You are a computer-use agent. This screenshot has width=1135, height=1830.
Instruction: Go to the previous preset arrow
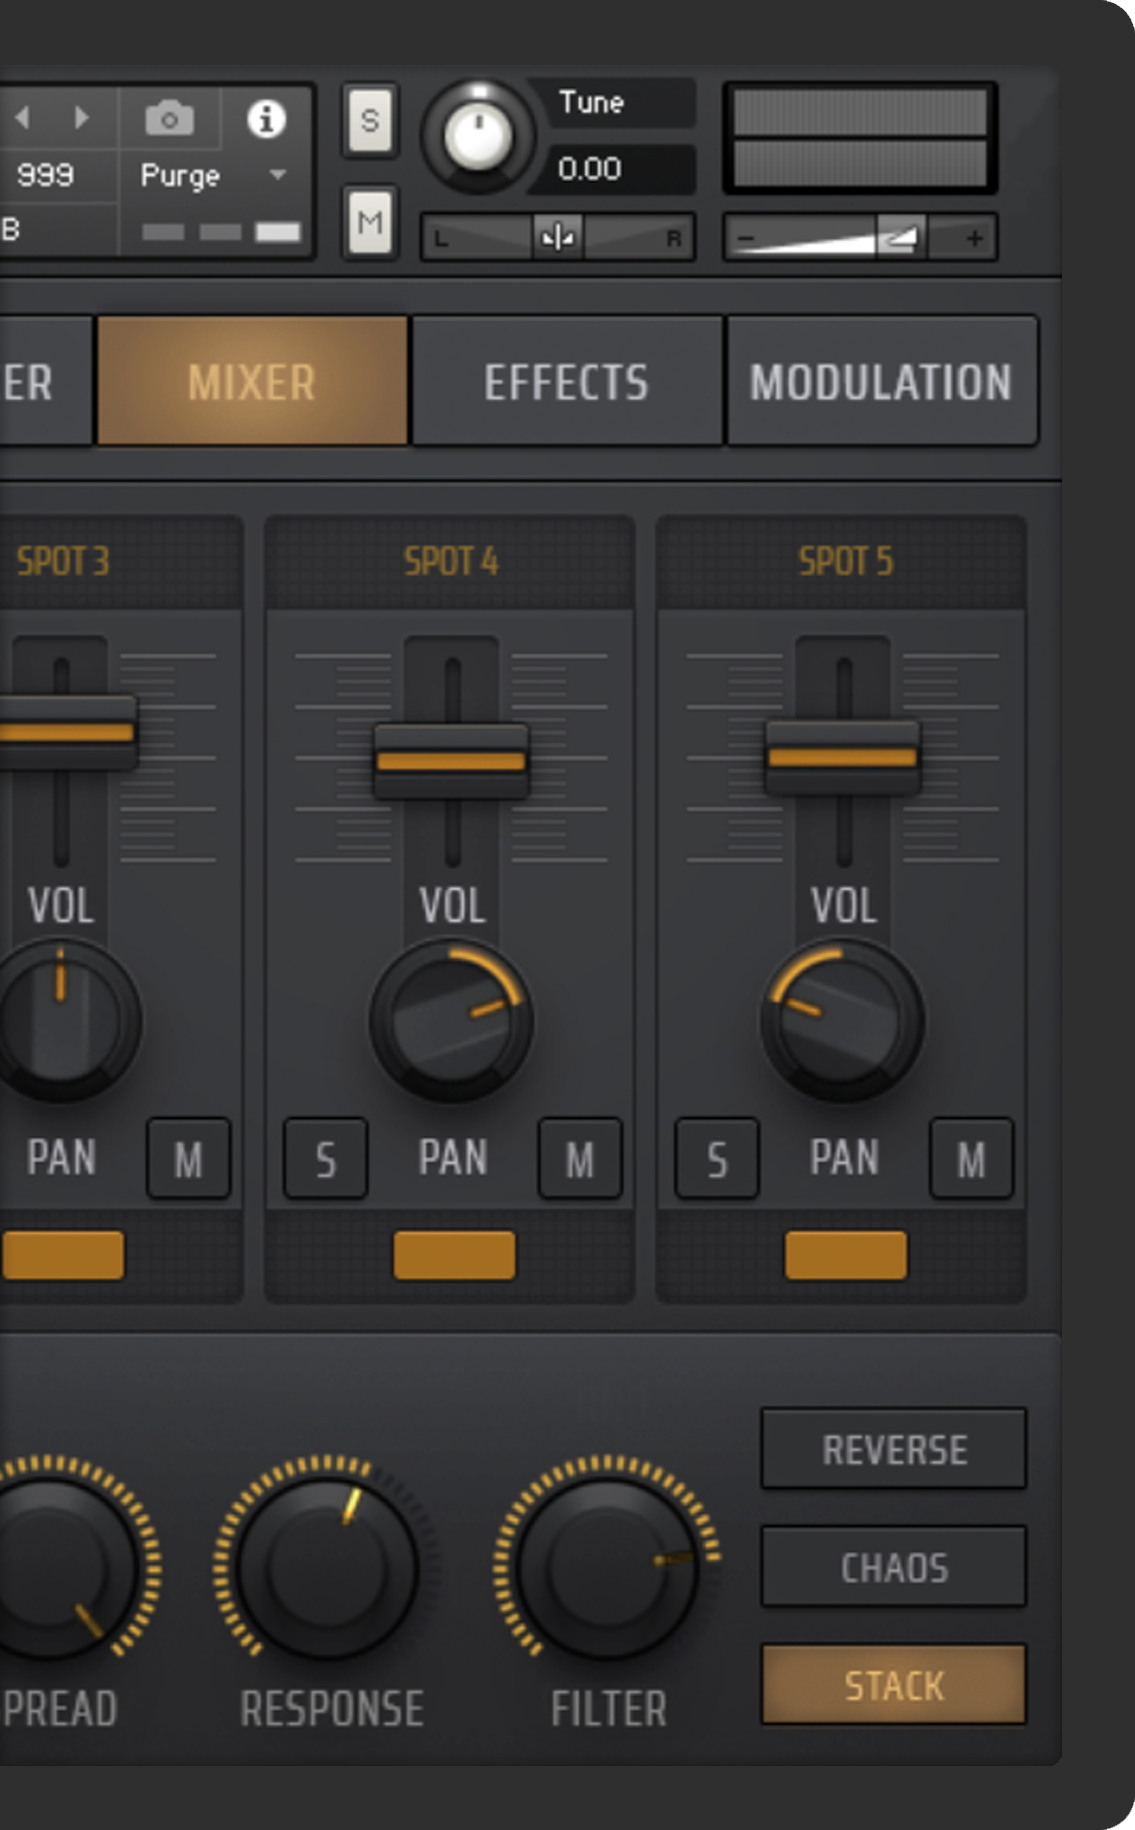pyautogui.click(x=23, y=118)
